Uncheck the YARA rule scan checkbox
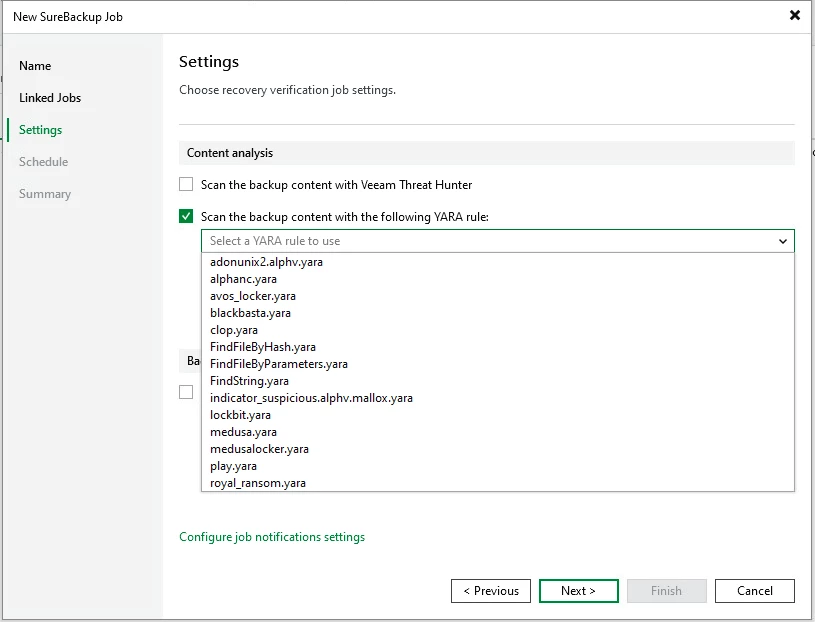Screen dimensions: 815x622 click(x=186, y=216)
